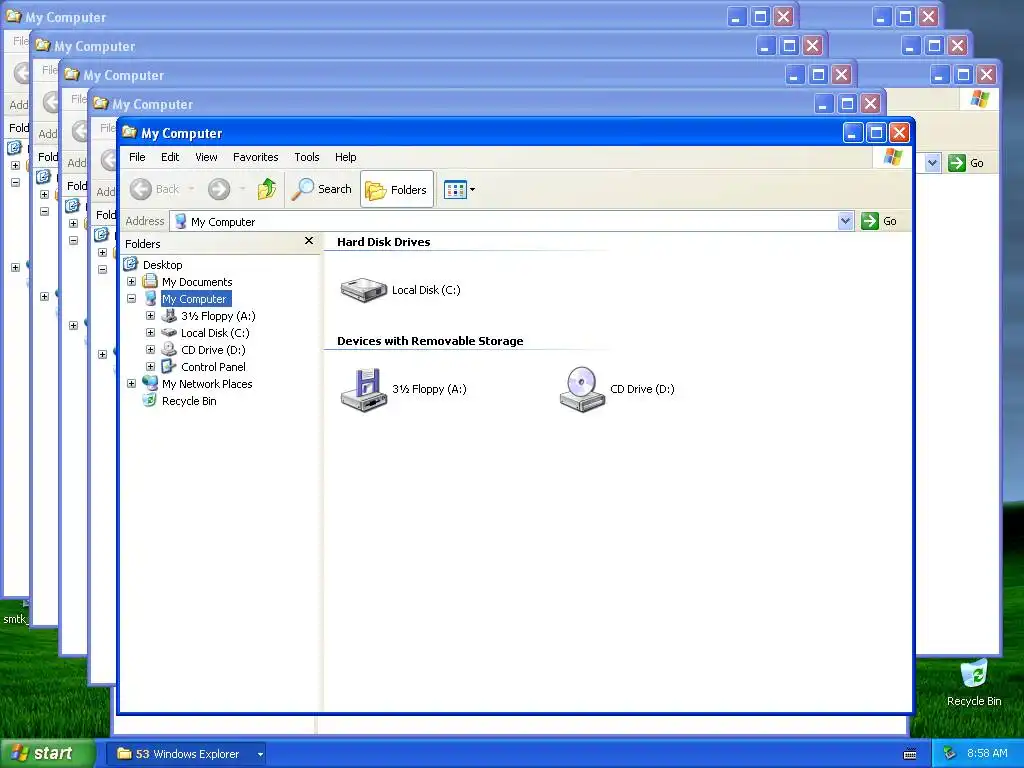The height and width of the screenshot is (768, 1024).
Task: Open the Edit menu in the front window
Action: tap(170, 157)
